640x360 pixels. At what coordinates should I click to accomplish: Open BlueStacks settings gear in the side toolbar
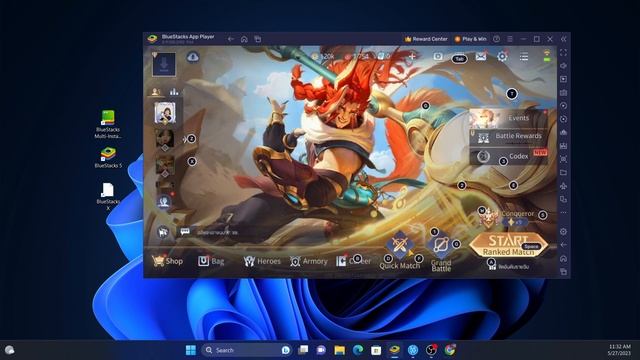click(x=563, y=231)
